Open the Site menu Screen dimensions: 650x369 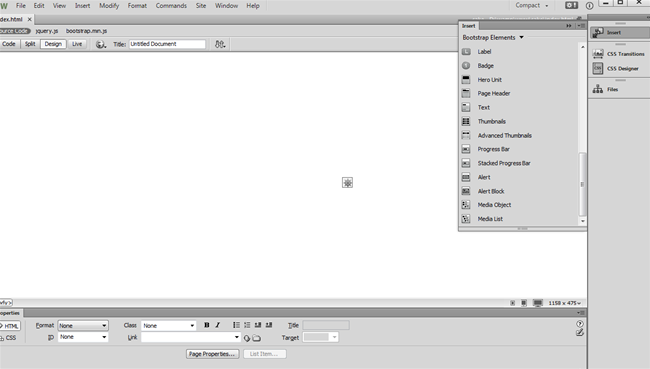pos(201,5)
